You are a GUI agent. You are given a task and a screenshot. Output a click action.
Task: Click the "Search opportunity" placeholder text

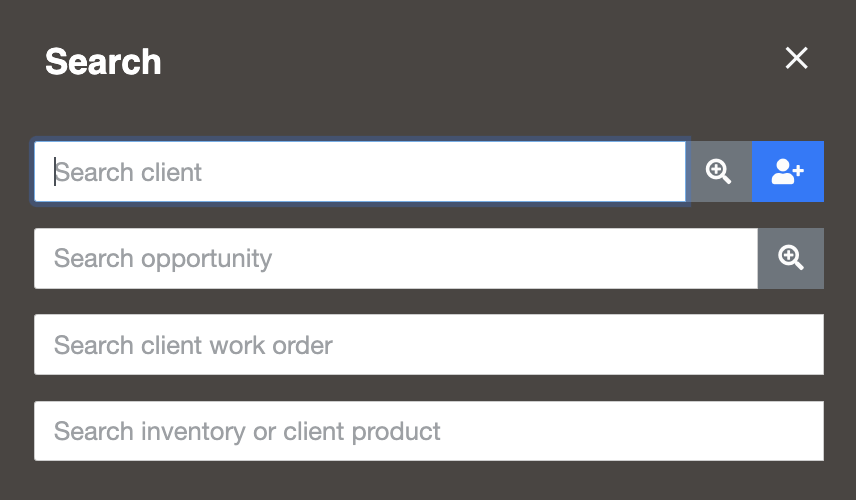[163, 259]
